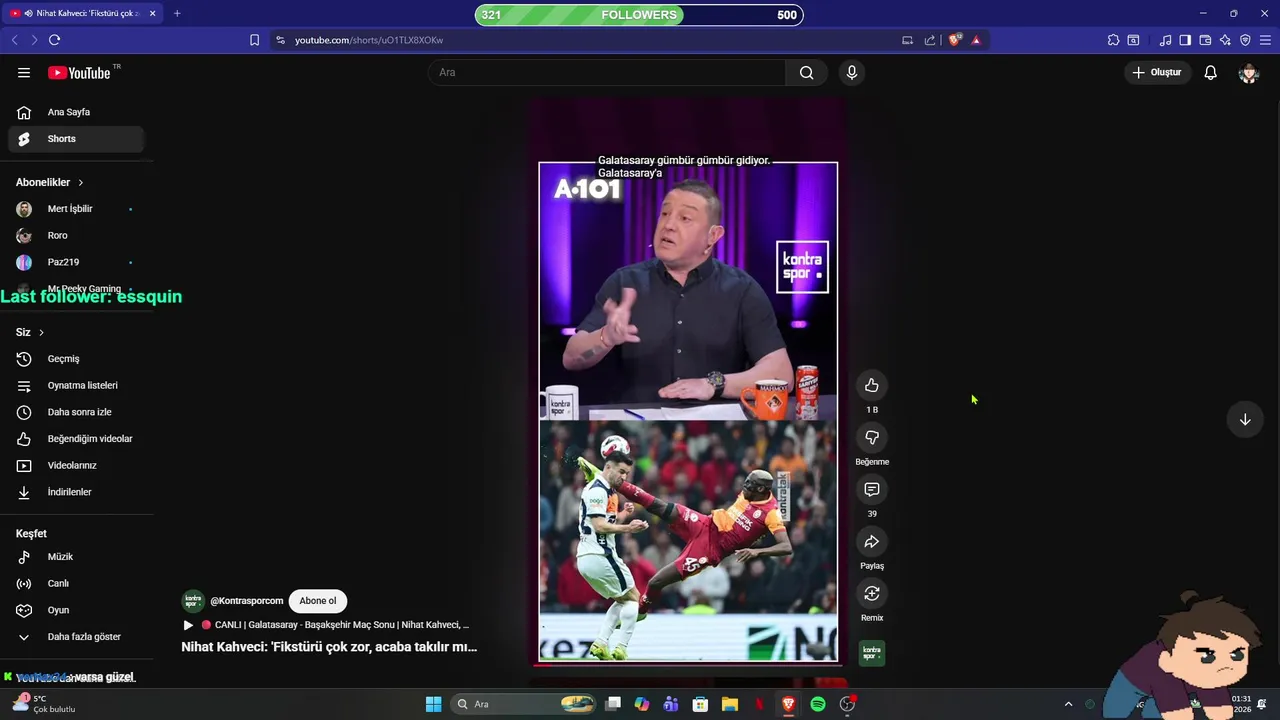Show more with Daha fazla göster
The image size is (1280, 720).
(76, 637)
